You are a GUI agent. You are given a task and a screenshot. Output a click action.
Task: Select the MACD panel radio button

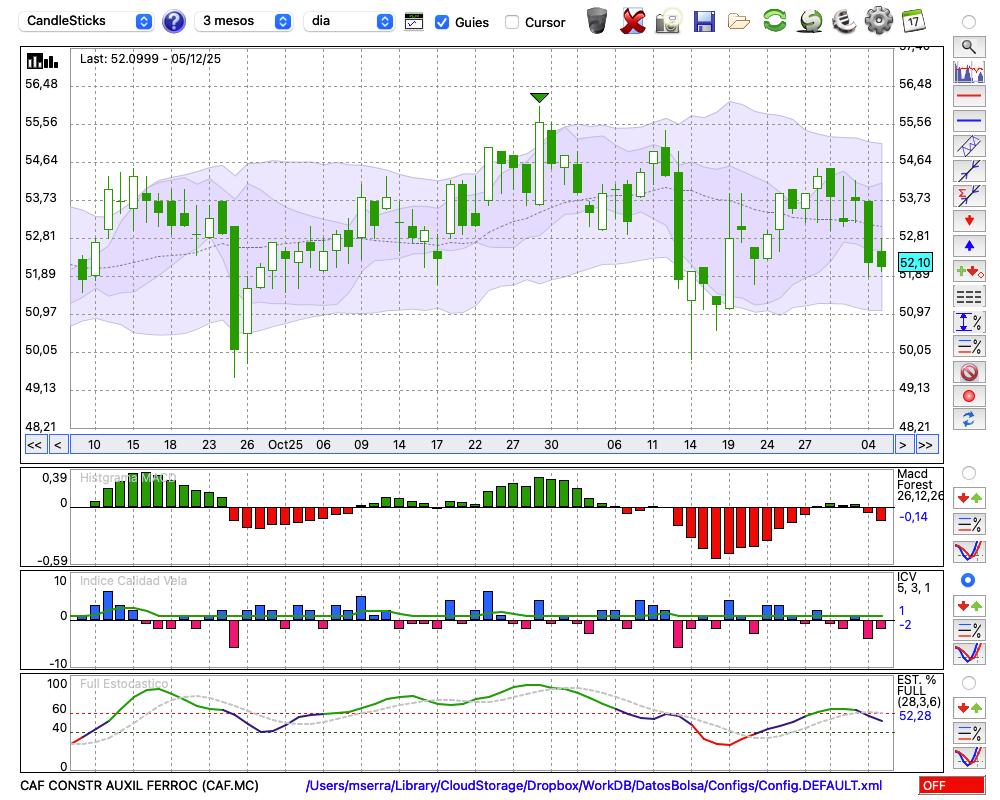969,473
